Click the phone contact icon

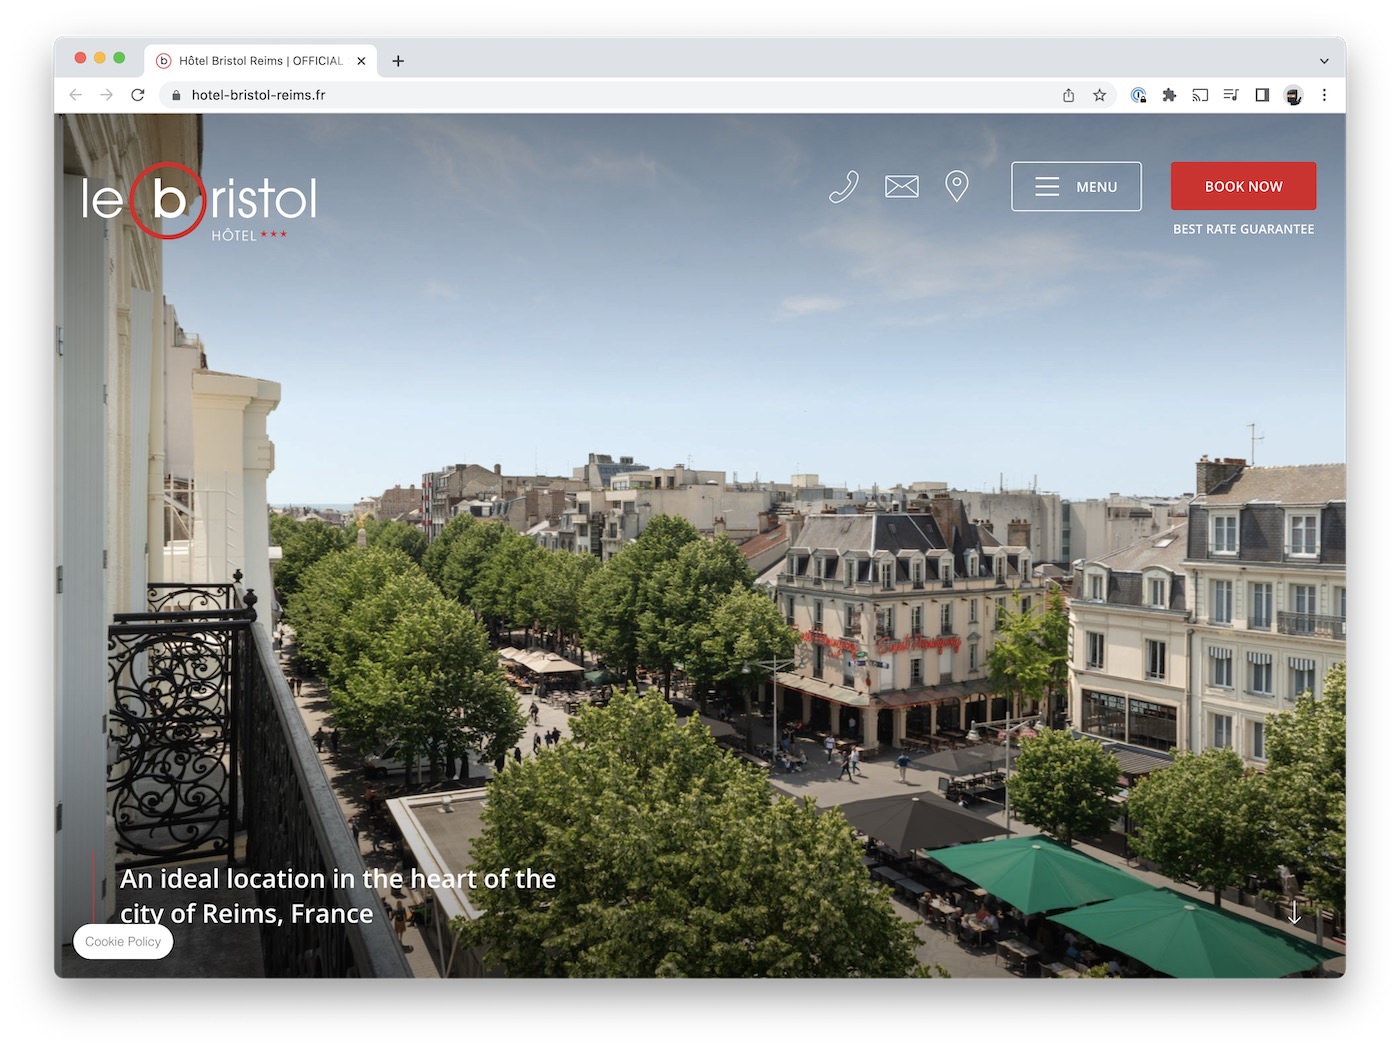(844, 187)
